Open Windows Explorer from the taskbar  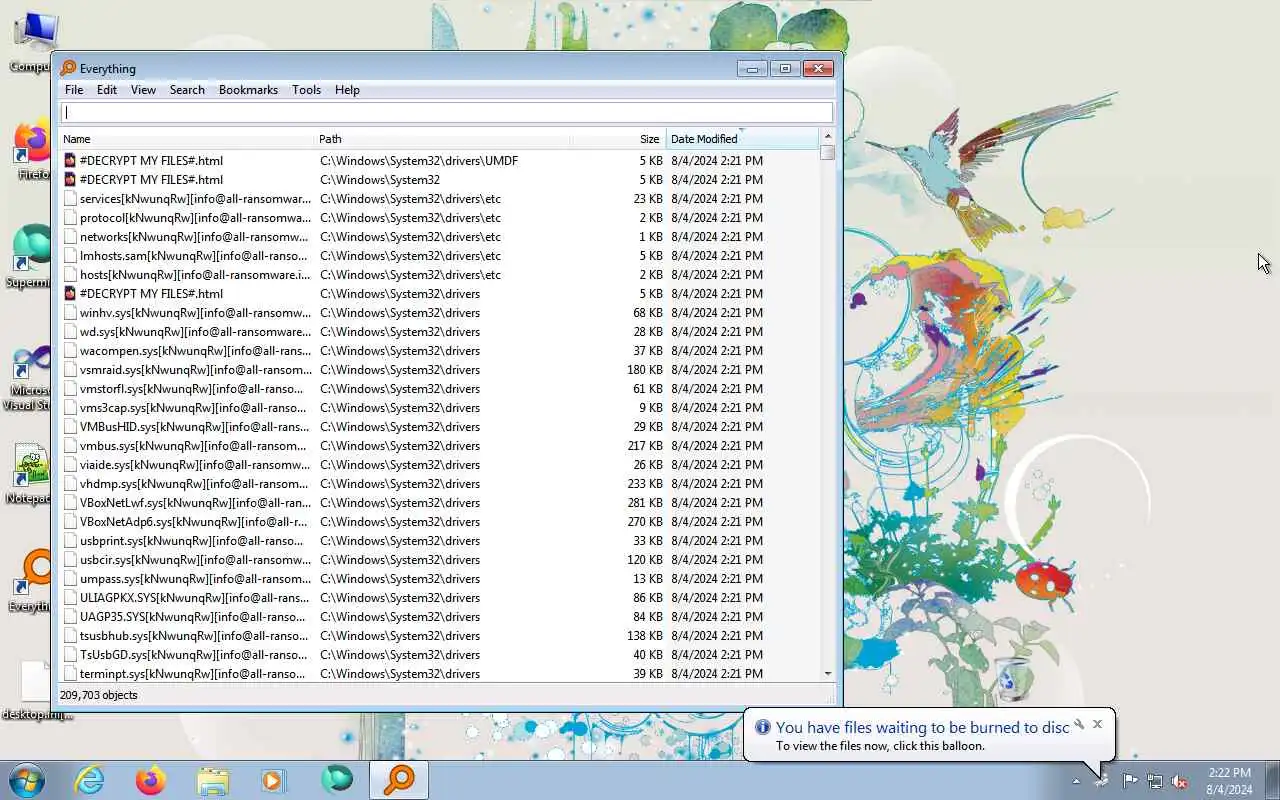213,780
